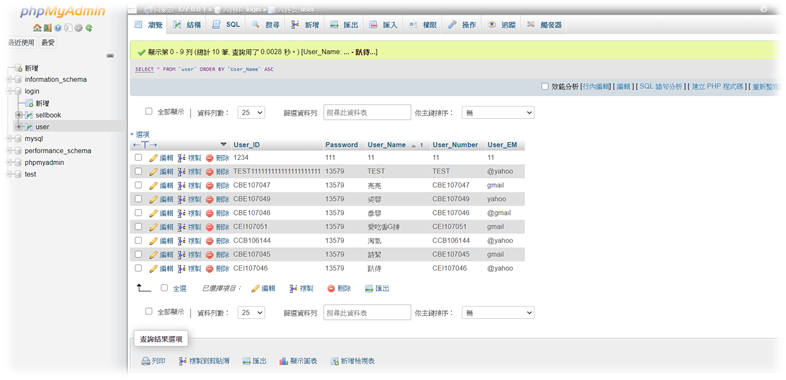
Task: Switch to the 搜尋 (Search) tab
Action: (266, 25)
